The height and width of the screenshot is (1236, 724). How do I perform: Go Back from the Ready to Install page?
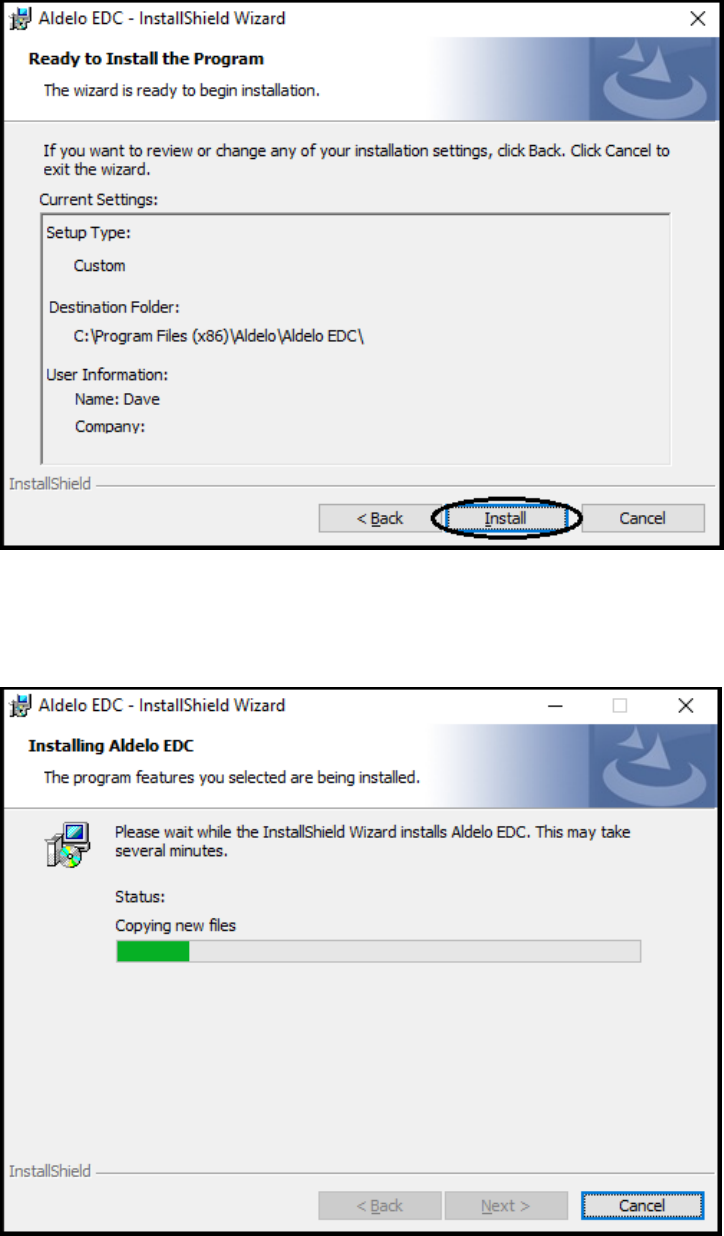pos(380,518)
